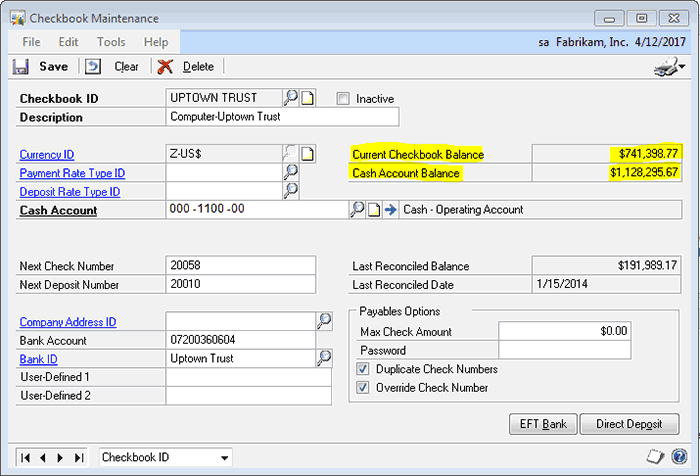The height and width of the screenshot is (476, 700).
Task: Go to next record arrow
Action: point(60,458)
